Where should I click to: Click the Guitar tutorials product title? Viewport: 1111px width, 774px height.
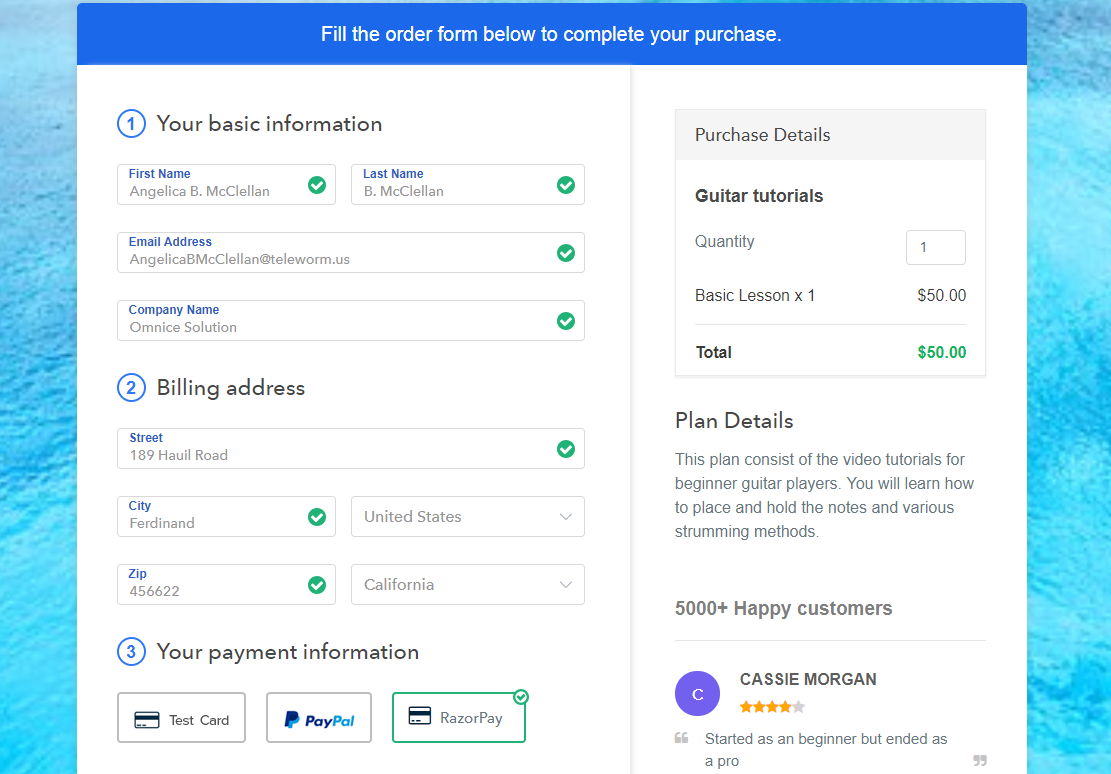tap(758, 196)
